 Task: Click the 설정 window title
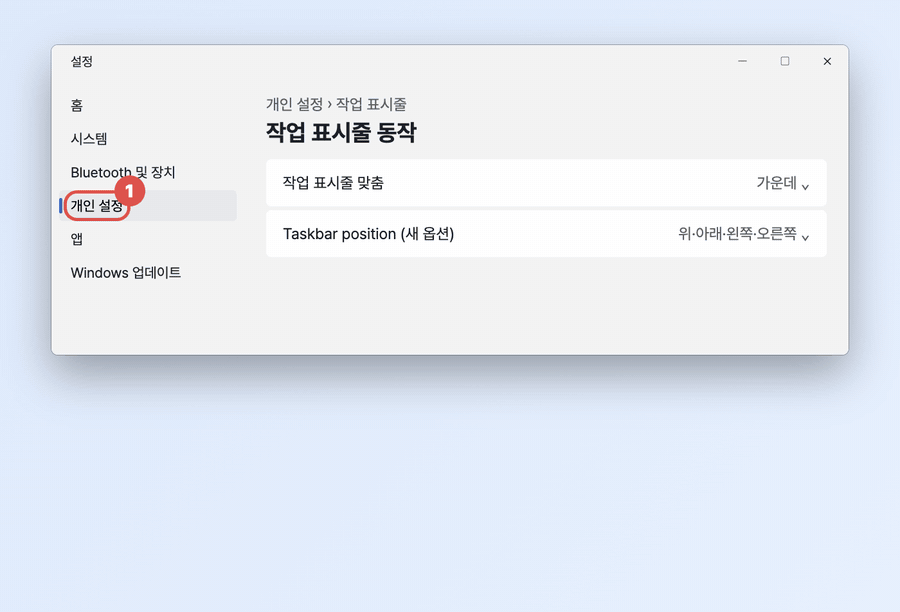[82, 61]
